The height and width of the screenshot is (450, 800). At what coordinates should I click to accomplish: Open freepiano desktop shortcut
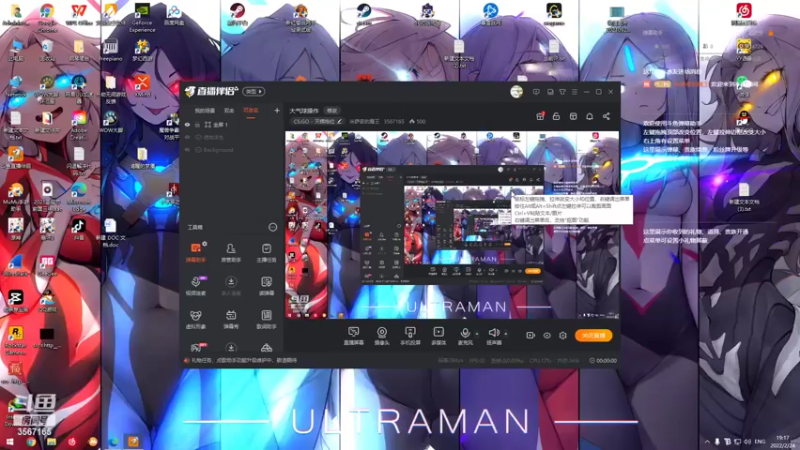(111, 51)
